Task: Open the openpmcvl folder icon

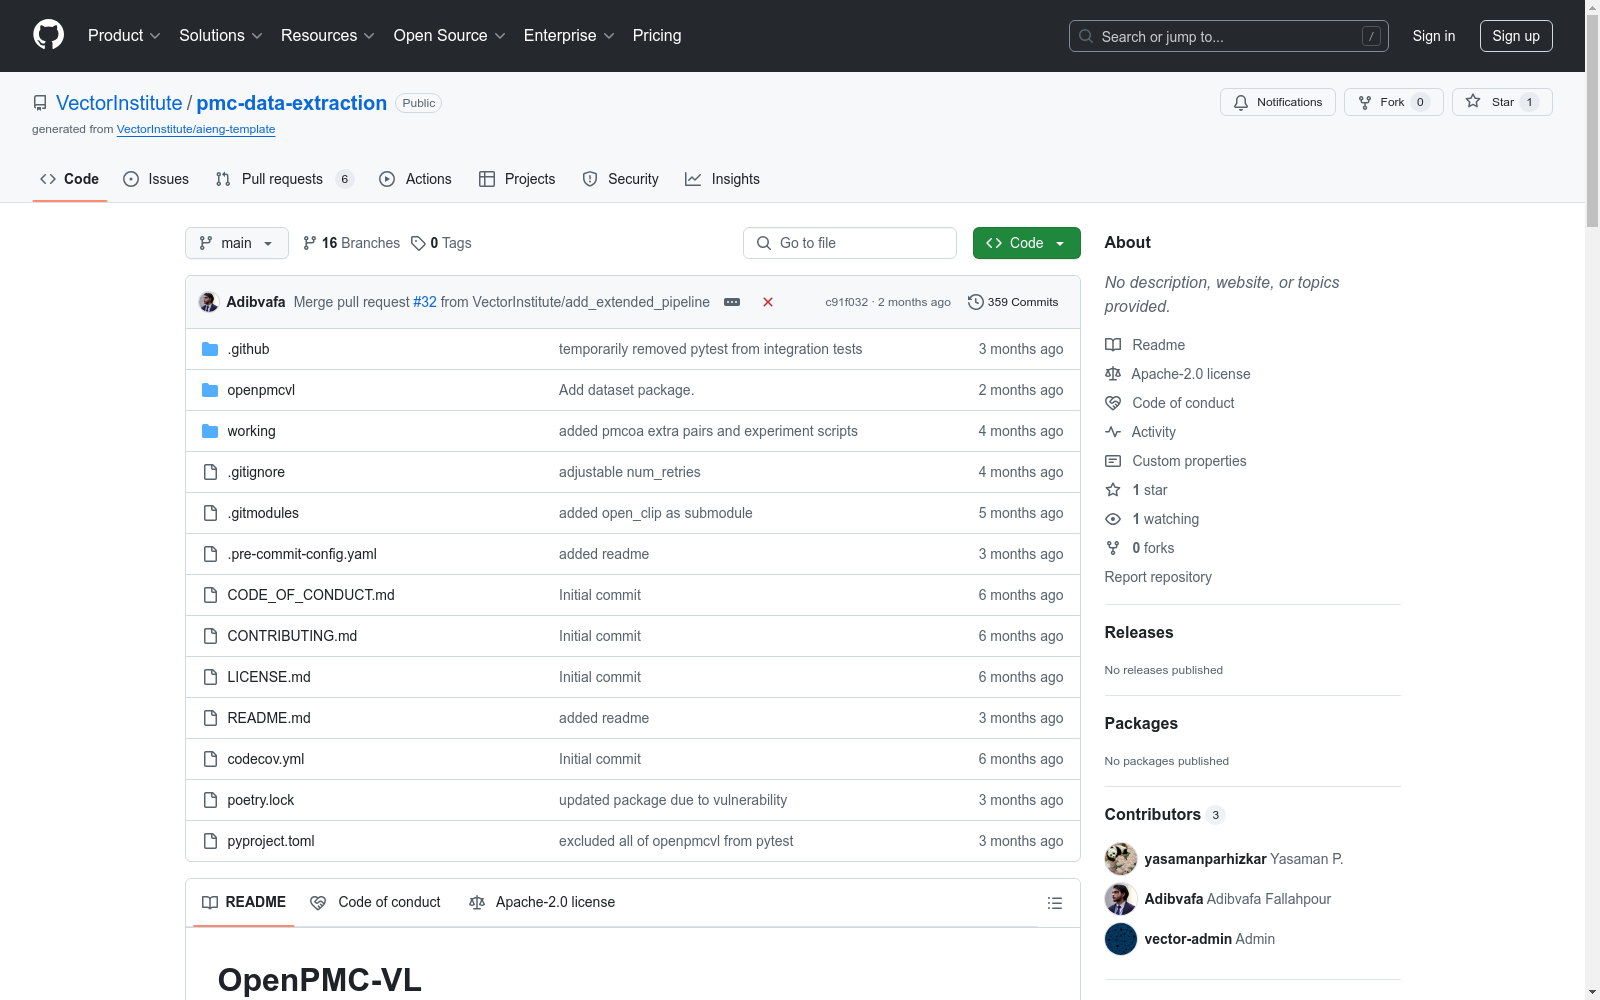Action: [210, 390]
